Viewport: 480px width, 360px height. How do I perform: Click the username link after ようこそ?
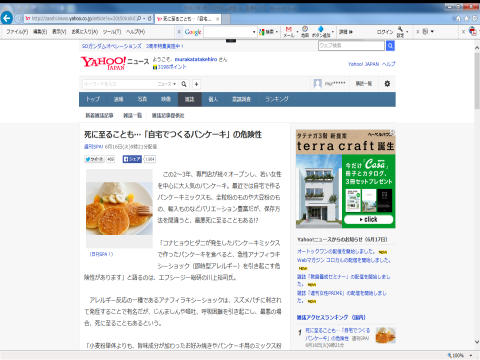coord(196,59)
